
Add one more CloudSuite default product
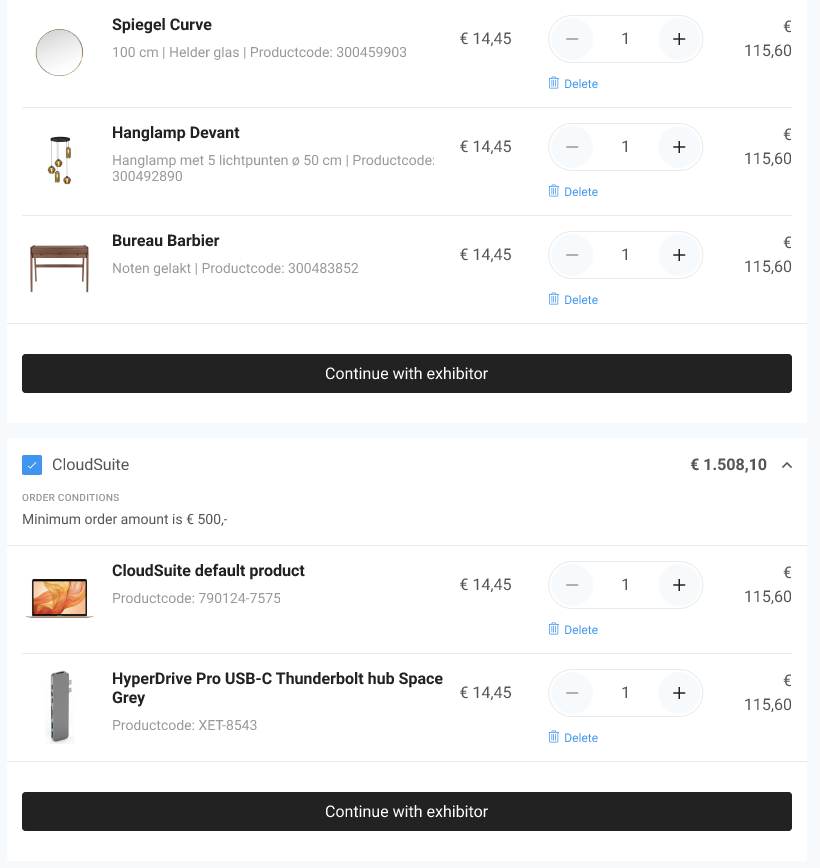(679, 585)
